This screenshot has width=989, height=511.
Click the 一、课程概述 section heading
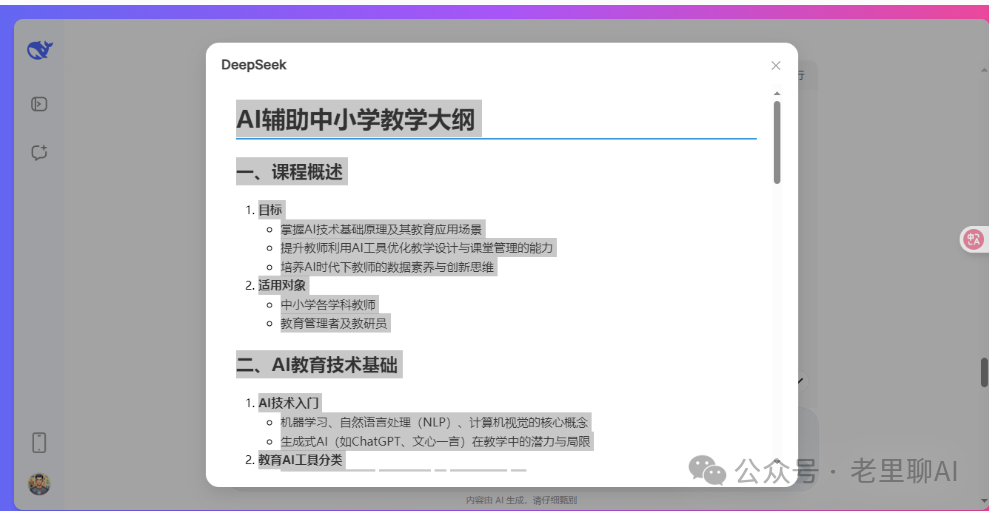click(x=291, y=172)
